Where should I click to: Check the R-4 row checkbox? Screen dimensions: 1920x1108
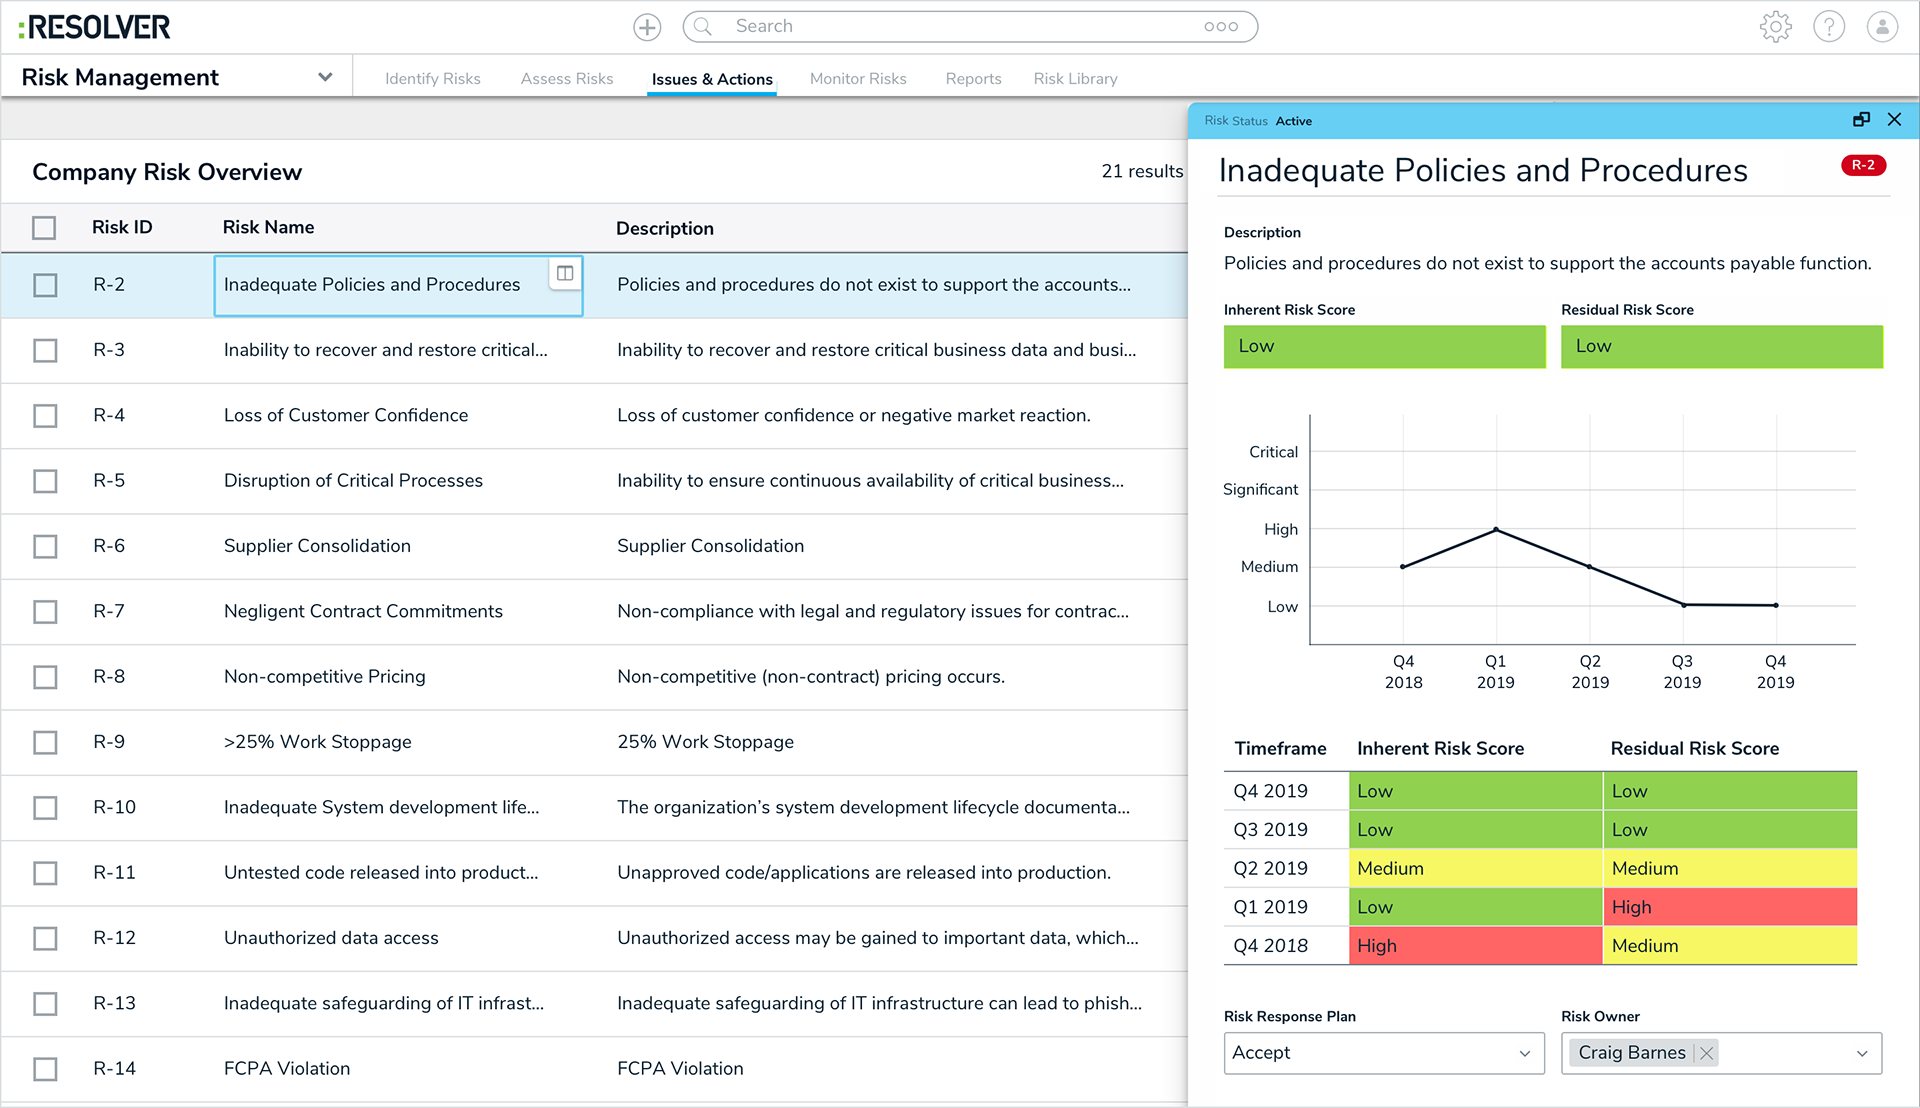[45, 416]
